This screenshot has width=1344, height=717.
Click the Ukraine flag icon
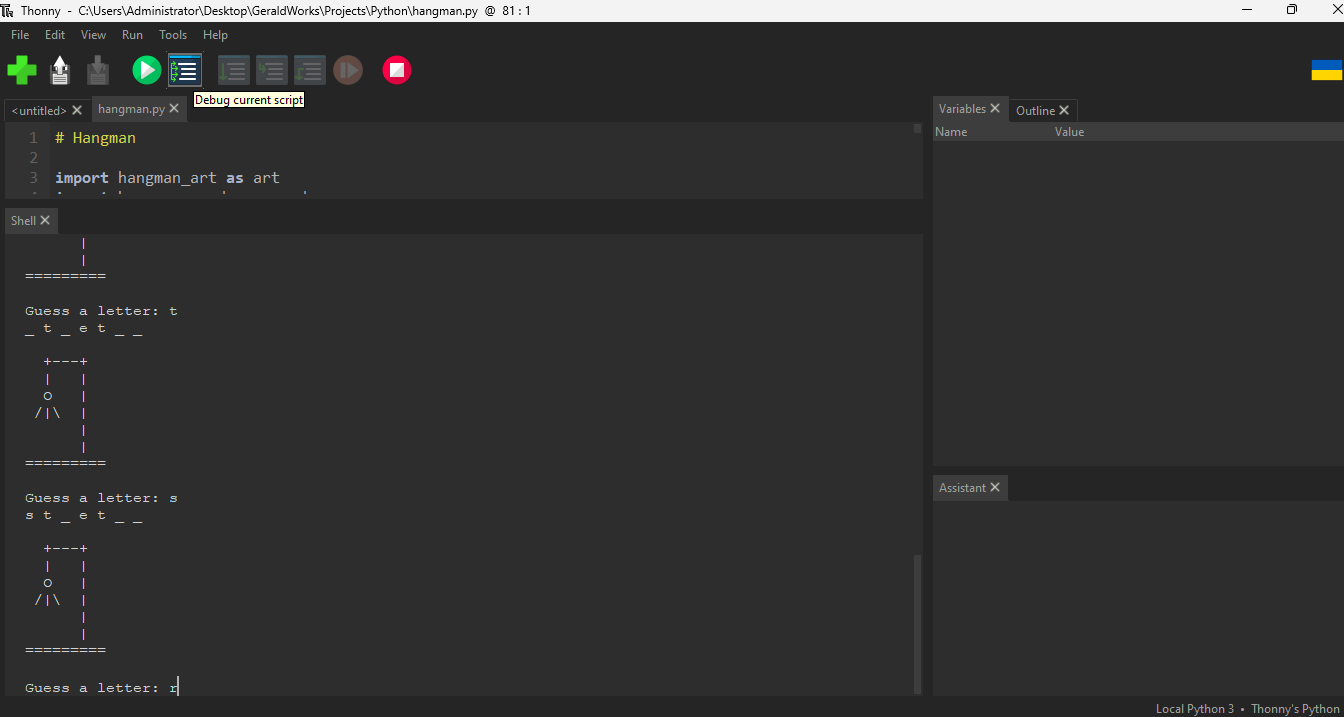(1326, 70)
